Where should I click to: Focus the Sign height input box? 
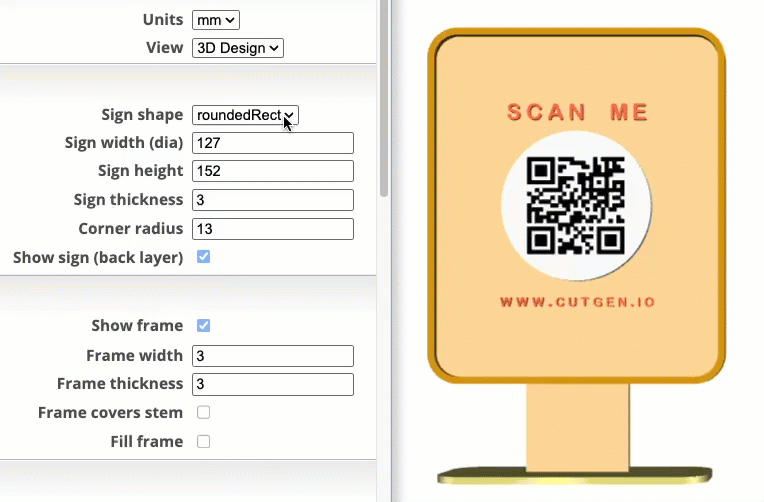[x=273, y=171]
